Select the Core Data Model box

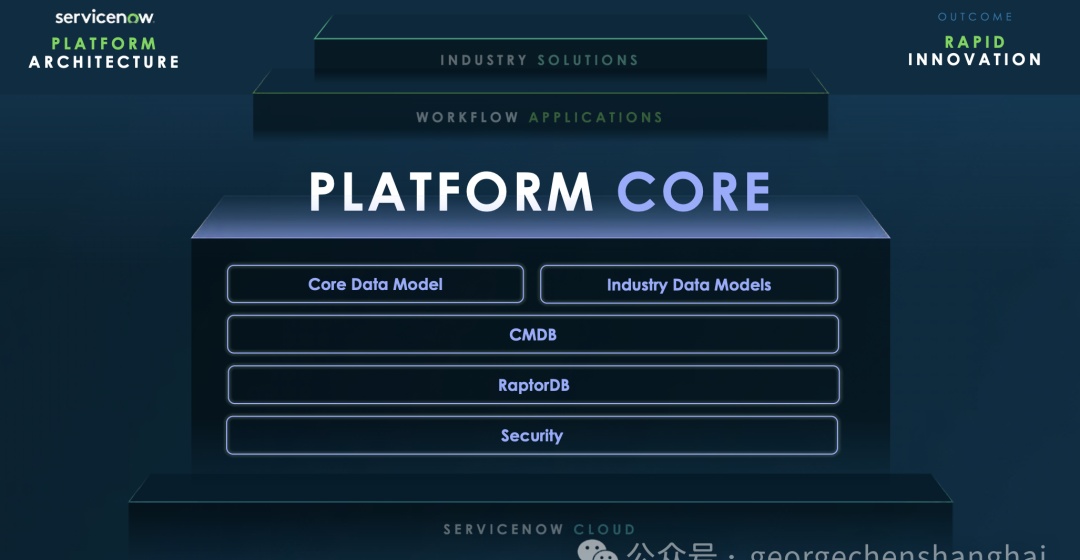(x=375, y=284)
